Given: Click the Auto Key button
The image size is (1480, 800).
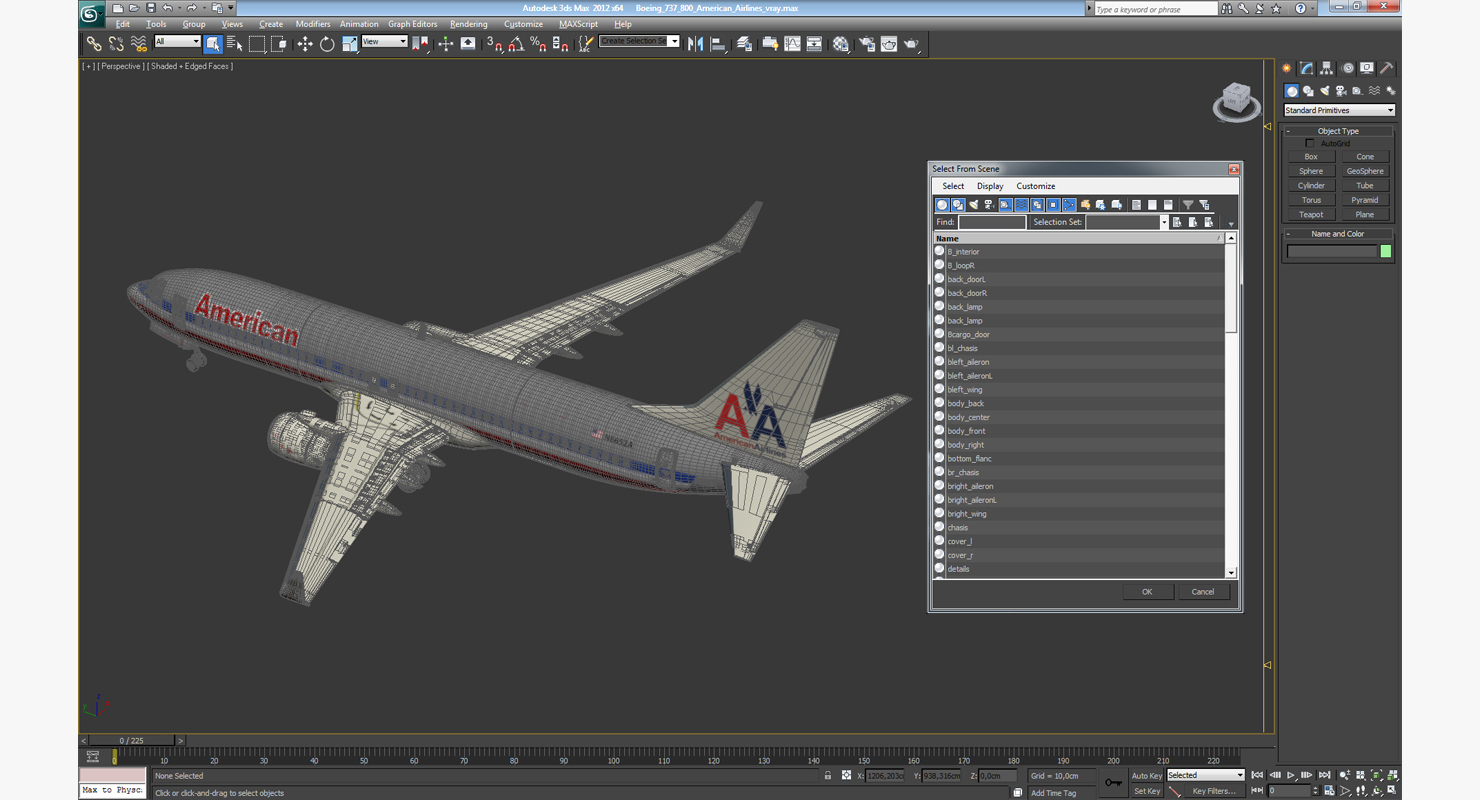Looking at the screenshot, I should point(1146,776).
